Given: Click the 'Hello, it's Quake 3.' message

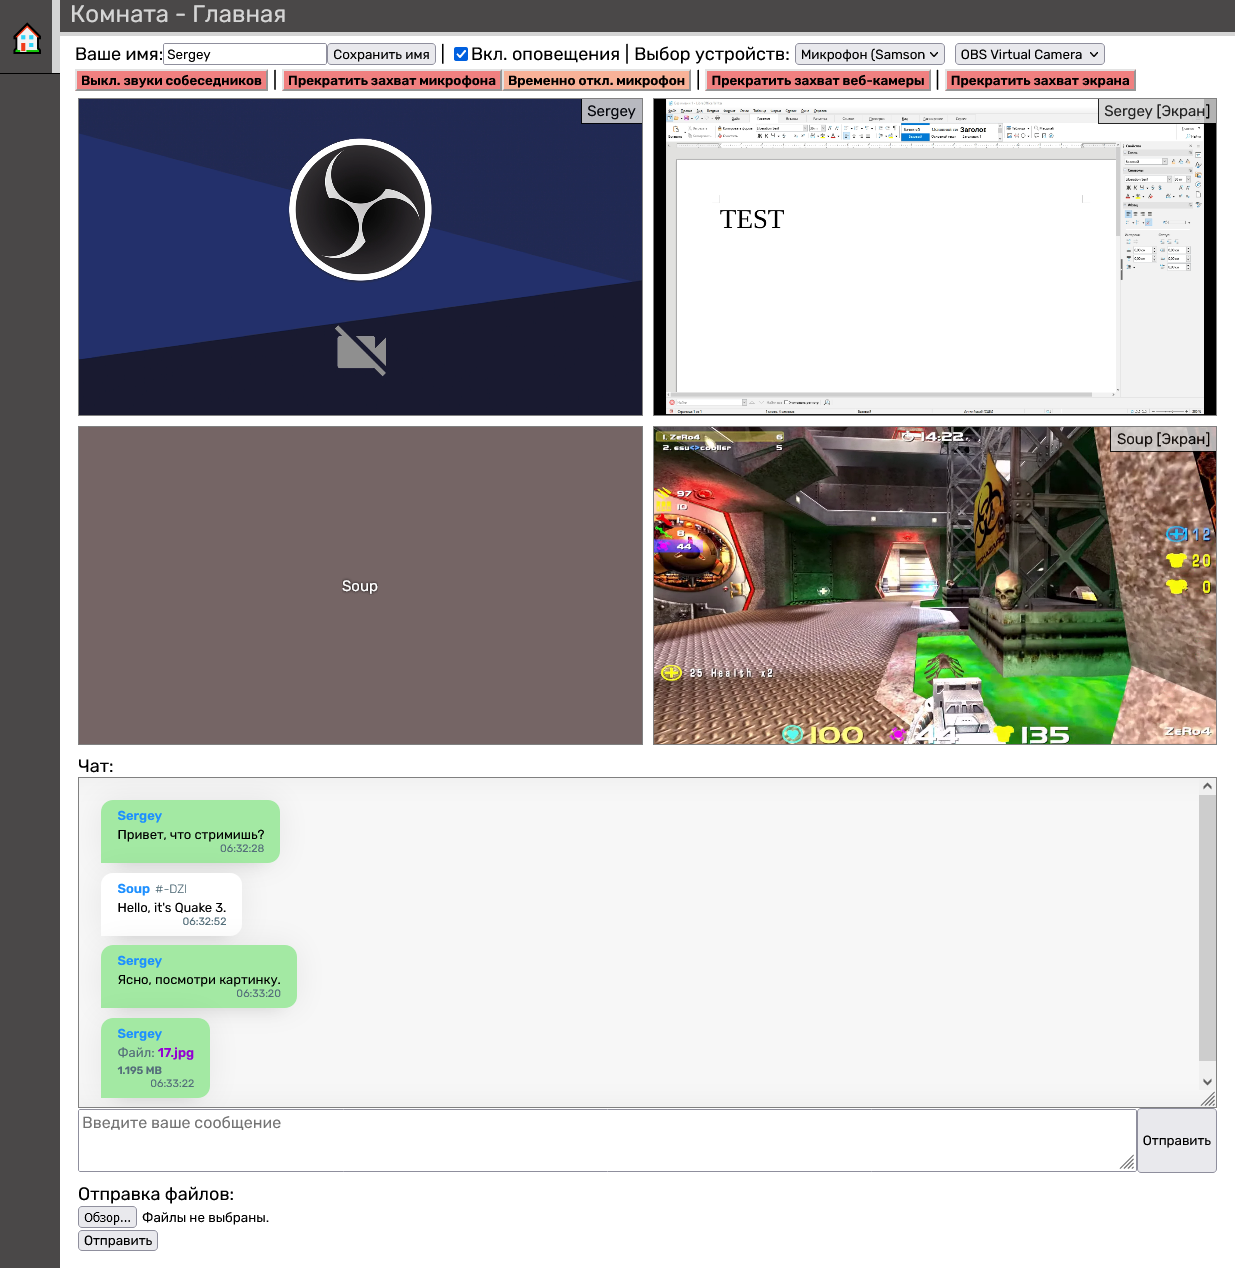Looking at the screenshot, I should tap(172, 907).
